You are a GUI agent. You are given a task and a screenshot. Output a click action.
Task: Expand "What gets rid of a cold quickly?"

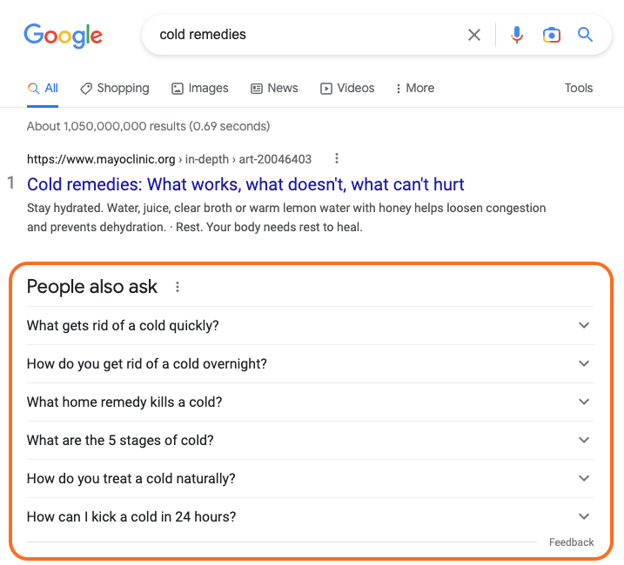click(584, 325)
